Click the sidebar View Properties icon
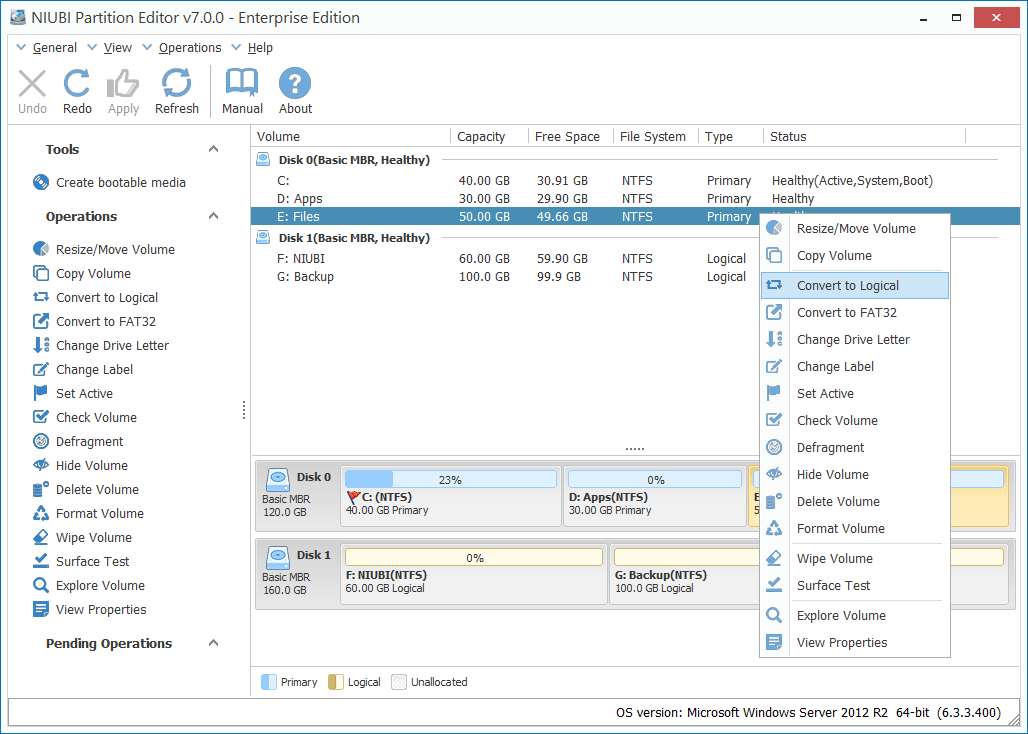1028x734 pixels. (41, 609)
